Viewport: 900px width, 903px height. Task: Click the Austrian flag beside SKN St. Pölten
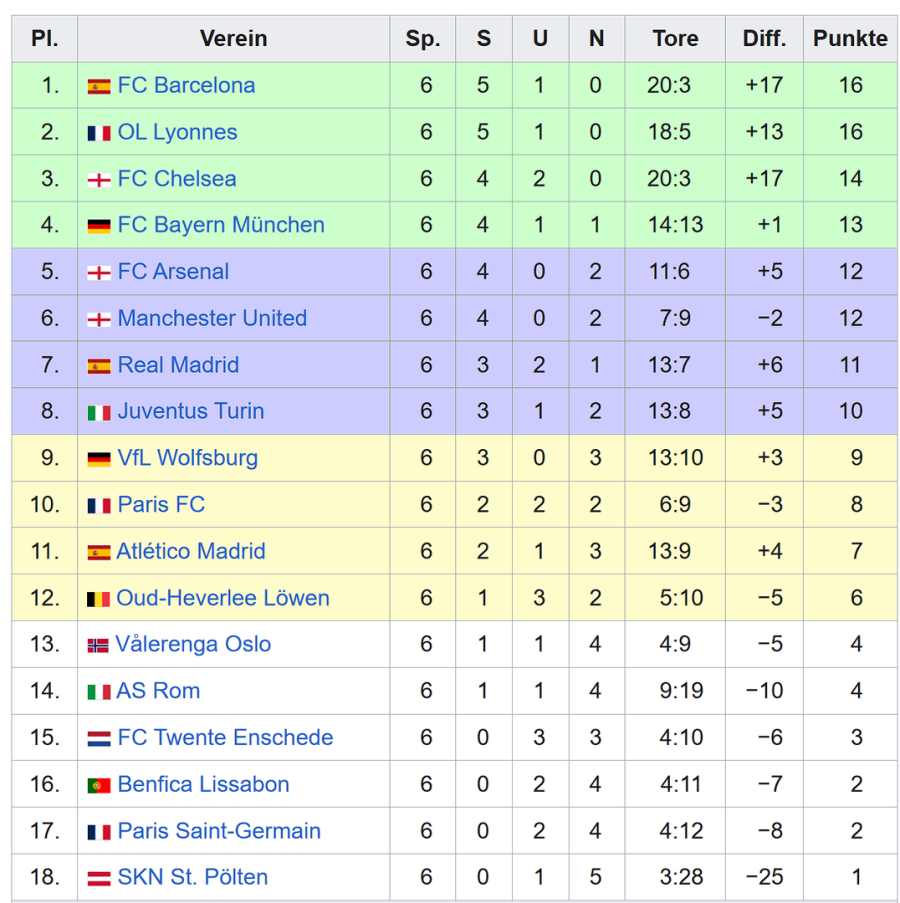click(x=98, y=880)
